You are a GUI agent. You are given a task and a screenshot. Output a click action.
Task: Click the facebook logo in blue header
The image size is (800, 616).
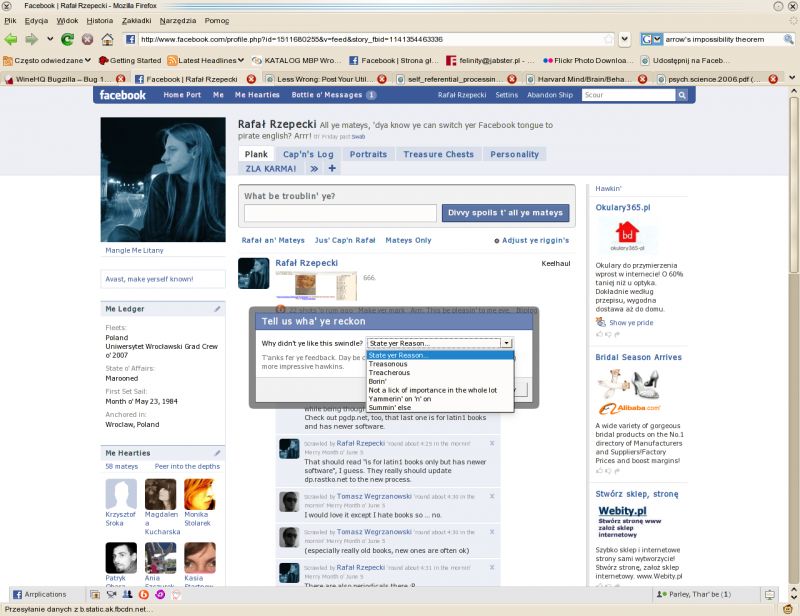pos(122,95)
